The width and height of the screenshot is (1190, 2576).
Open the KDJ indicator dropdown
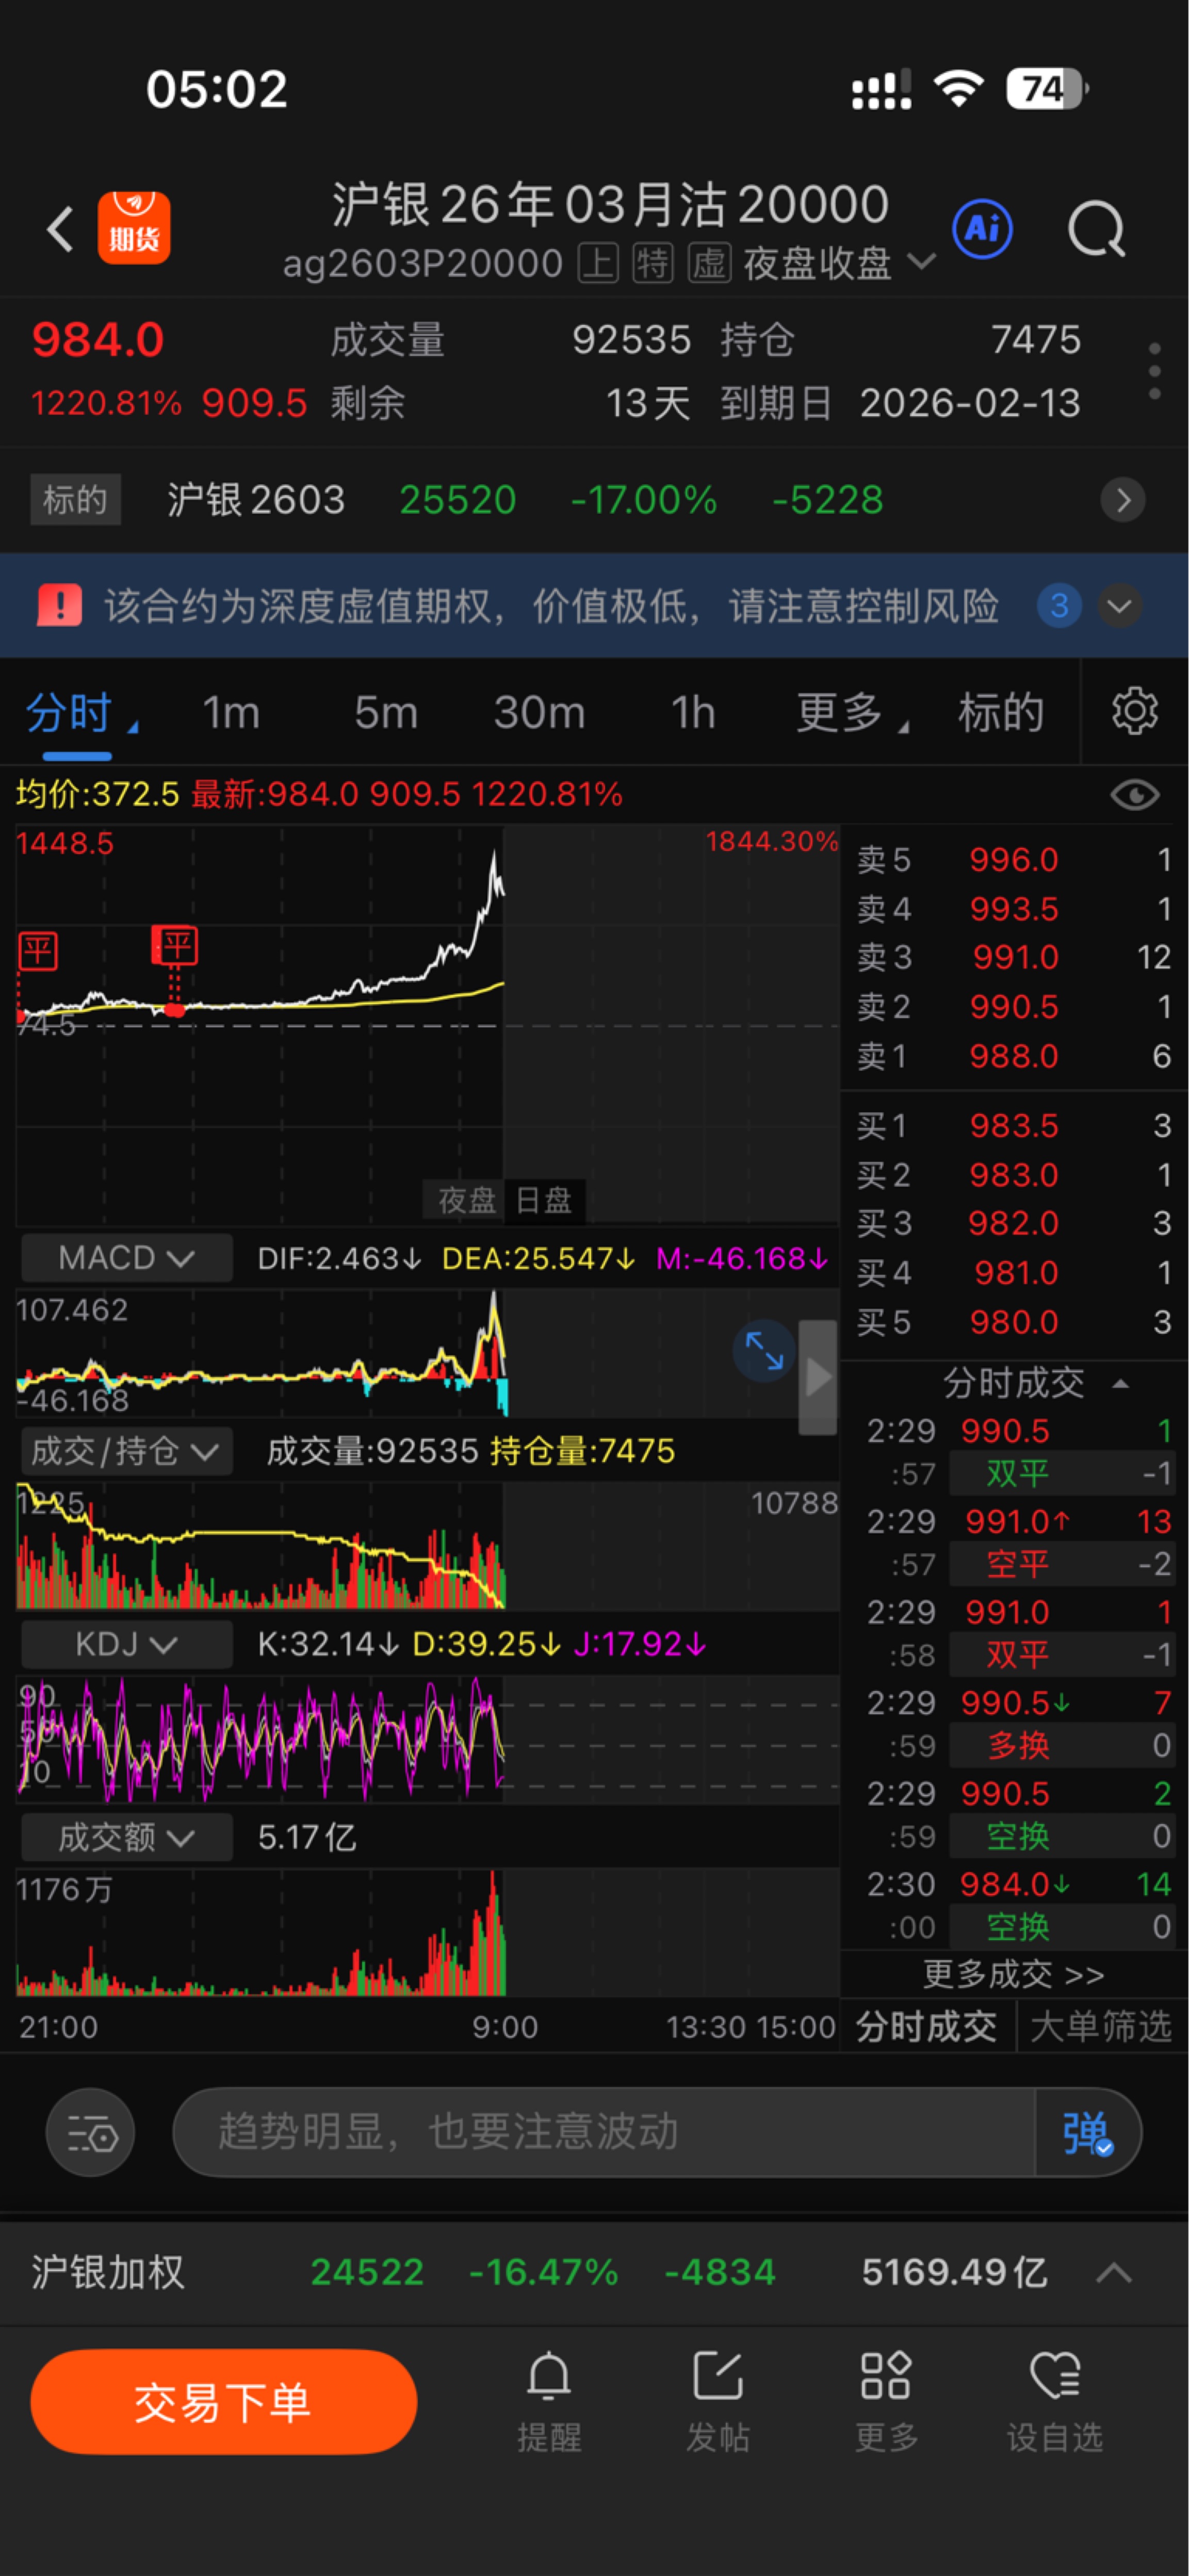point(126,1644)
